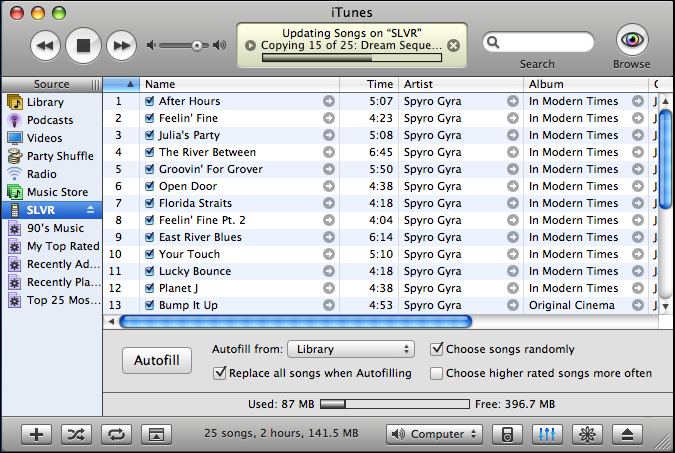Click the Autofill button
The height and width of the screenshot is (453, 675).
click(x=157, y=360)
